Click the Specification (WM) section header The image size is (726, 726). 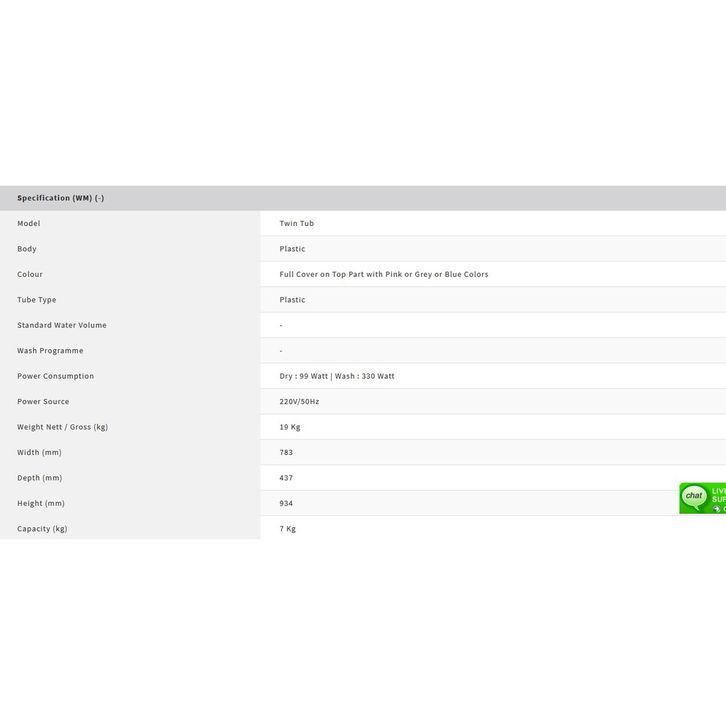point(61,198)
